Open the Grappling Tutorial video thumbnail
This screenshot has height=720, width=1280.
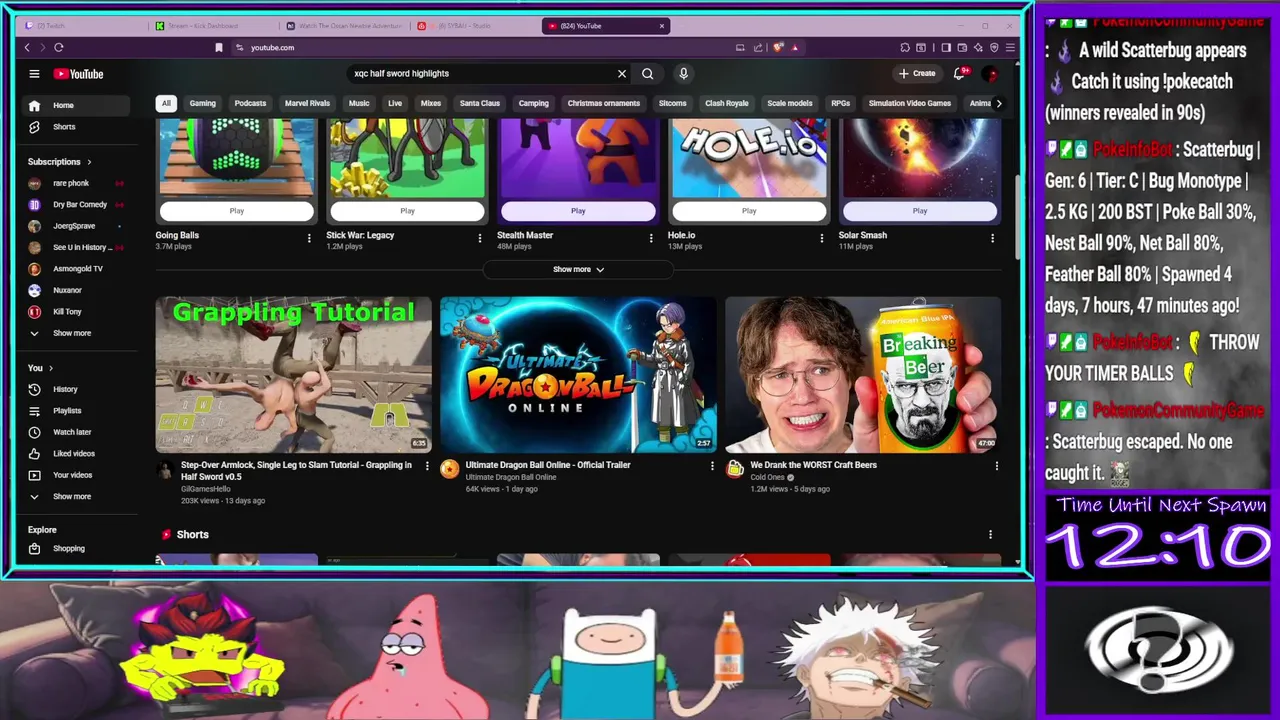(x=293, y=375)
